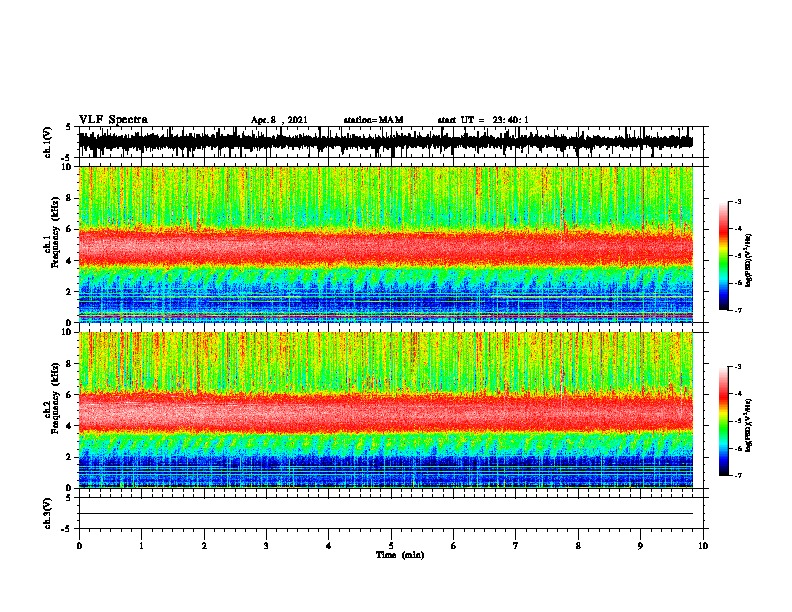
Task: Click time axis tick label "1"
Action: 141,546
